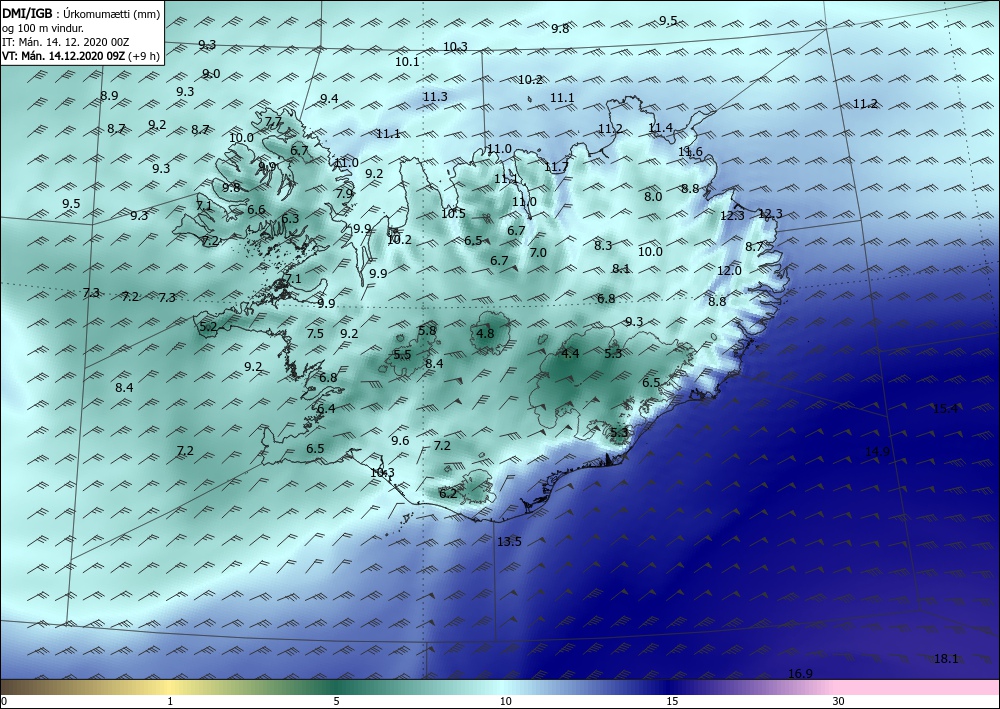Select the 8.9 value in the northwest sea

[x=109, y=96]
